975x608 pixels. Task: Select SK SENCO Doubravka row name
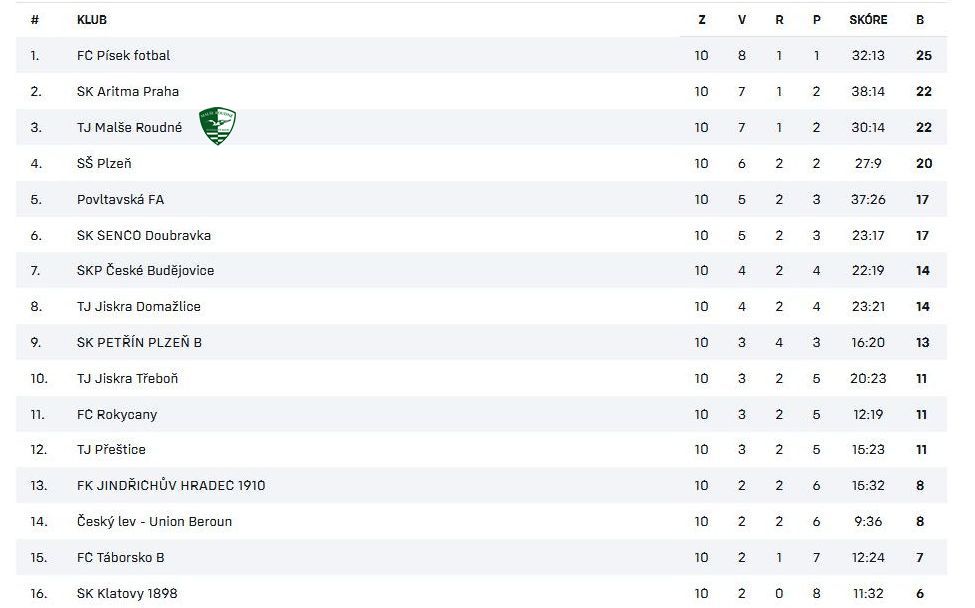[144, 235]
